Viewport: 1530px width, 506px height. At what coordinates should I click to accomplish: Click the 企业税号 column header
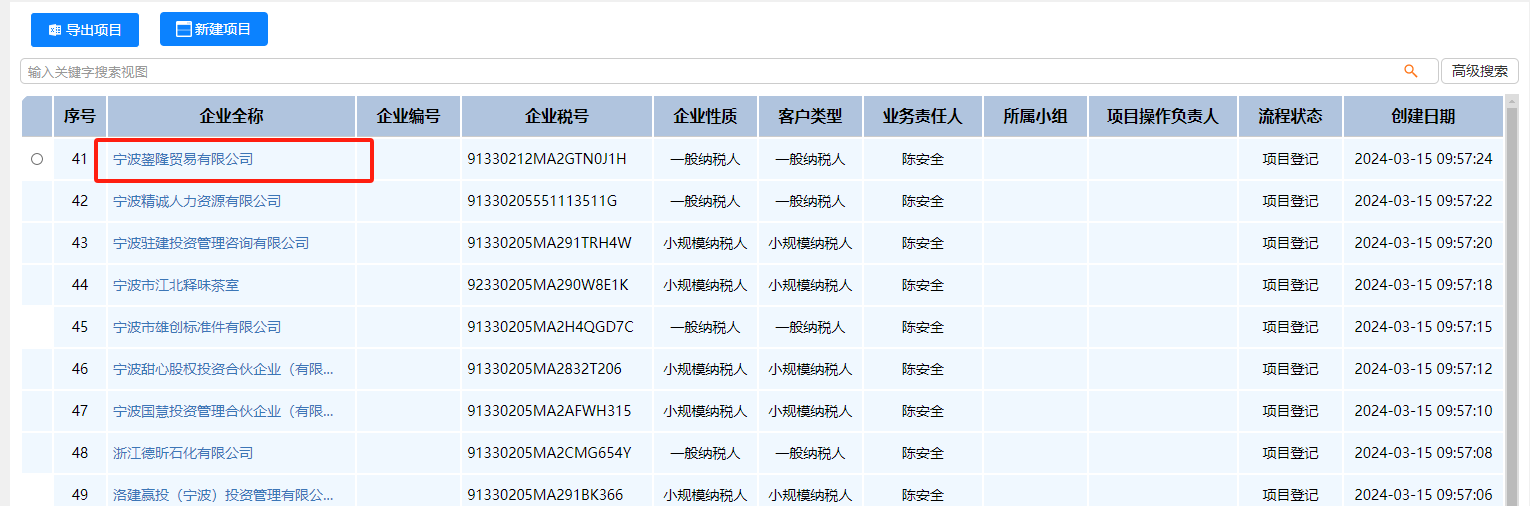pyautogui.click(x=557, y=116)
